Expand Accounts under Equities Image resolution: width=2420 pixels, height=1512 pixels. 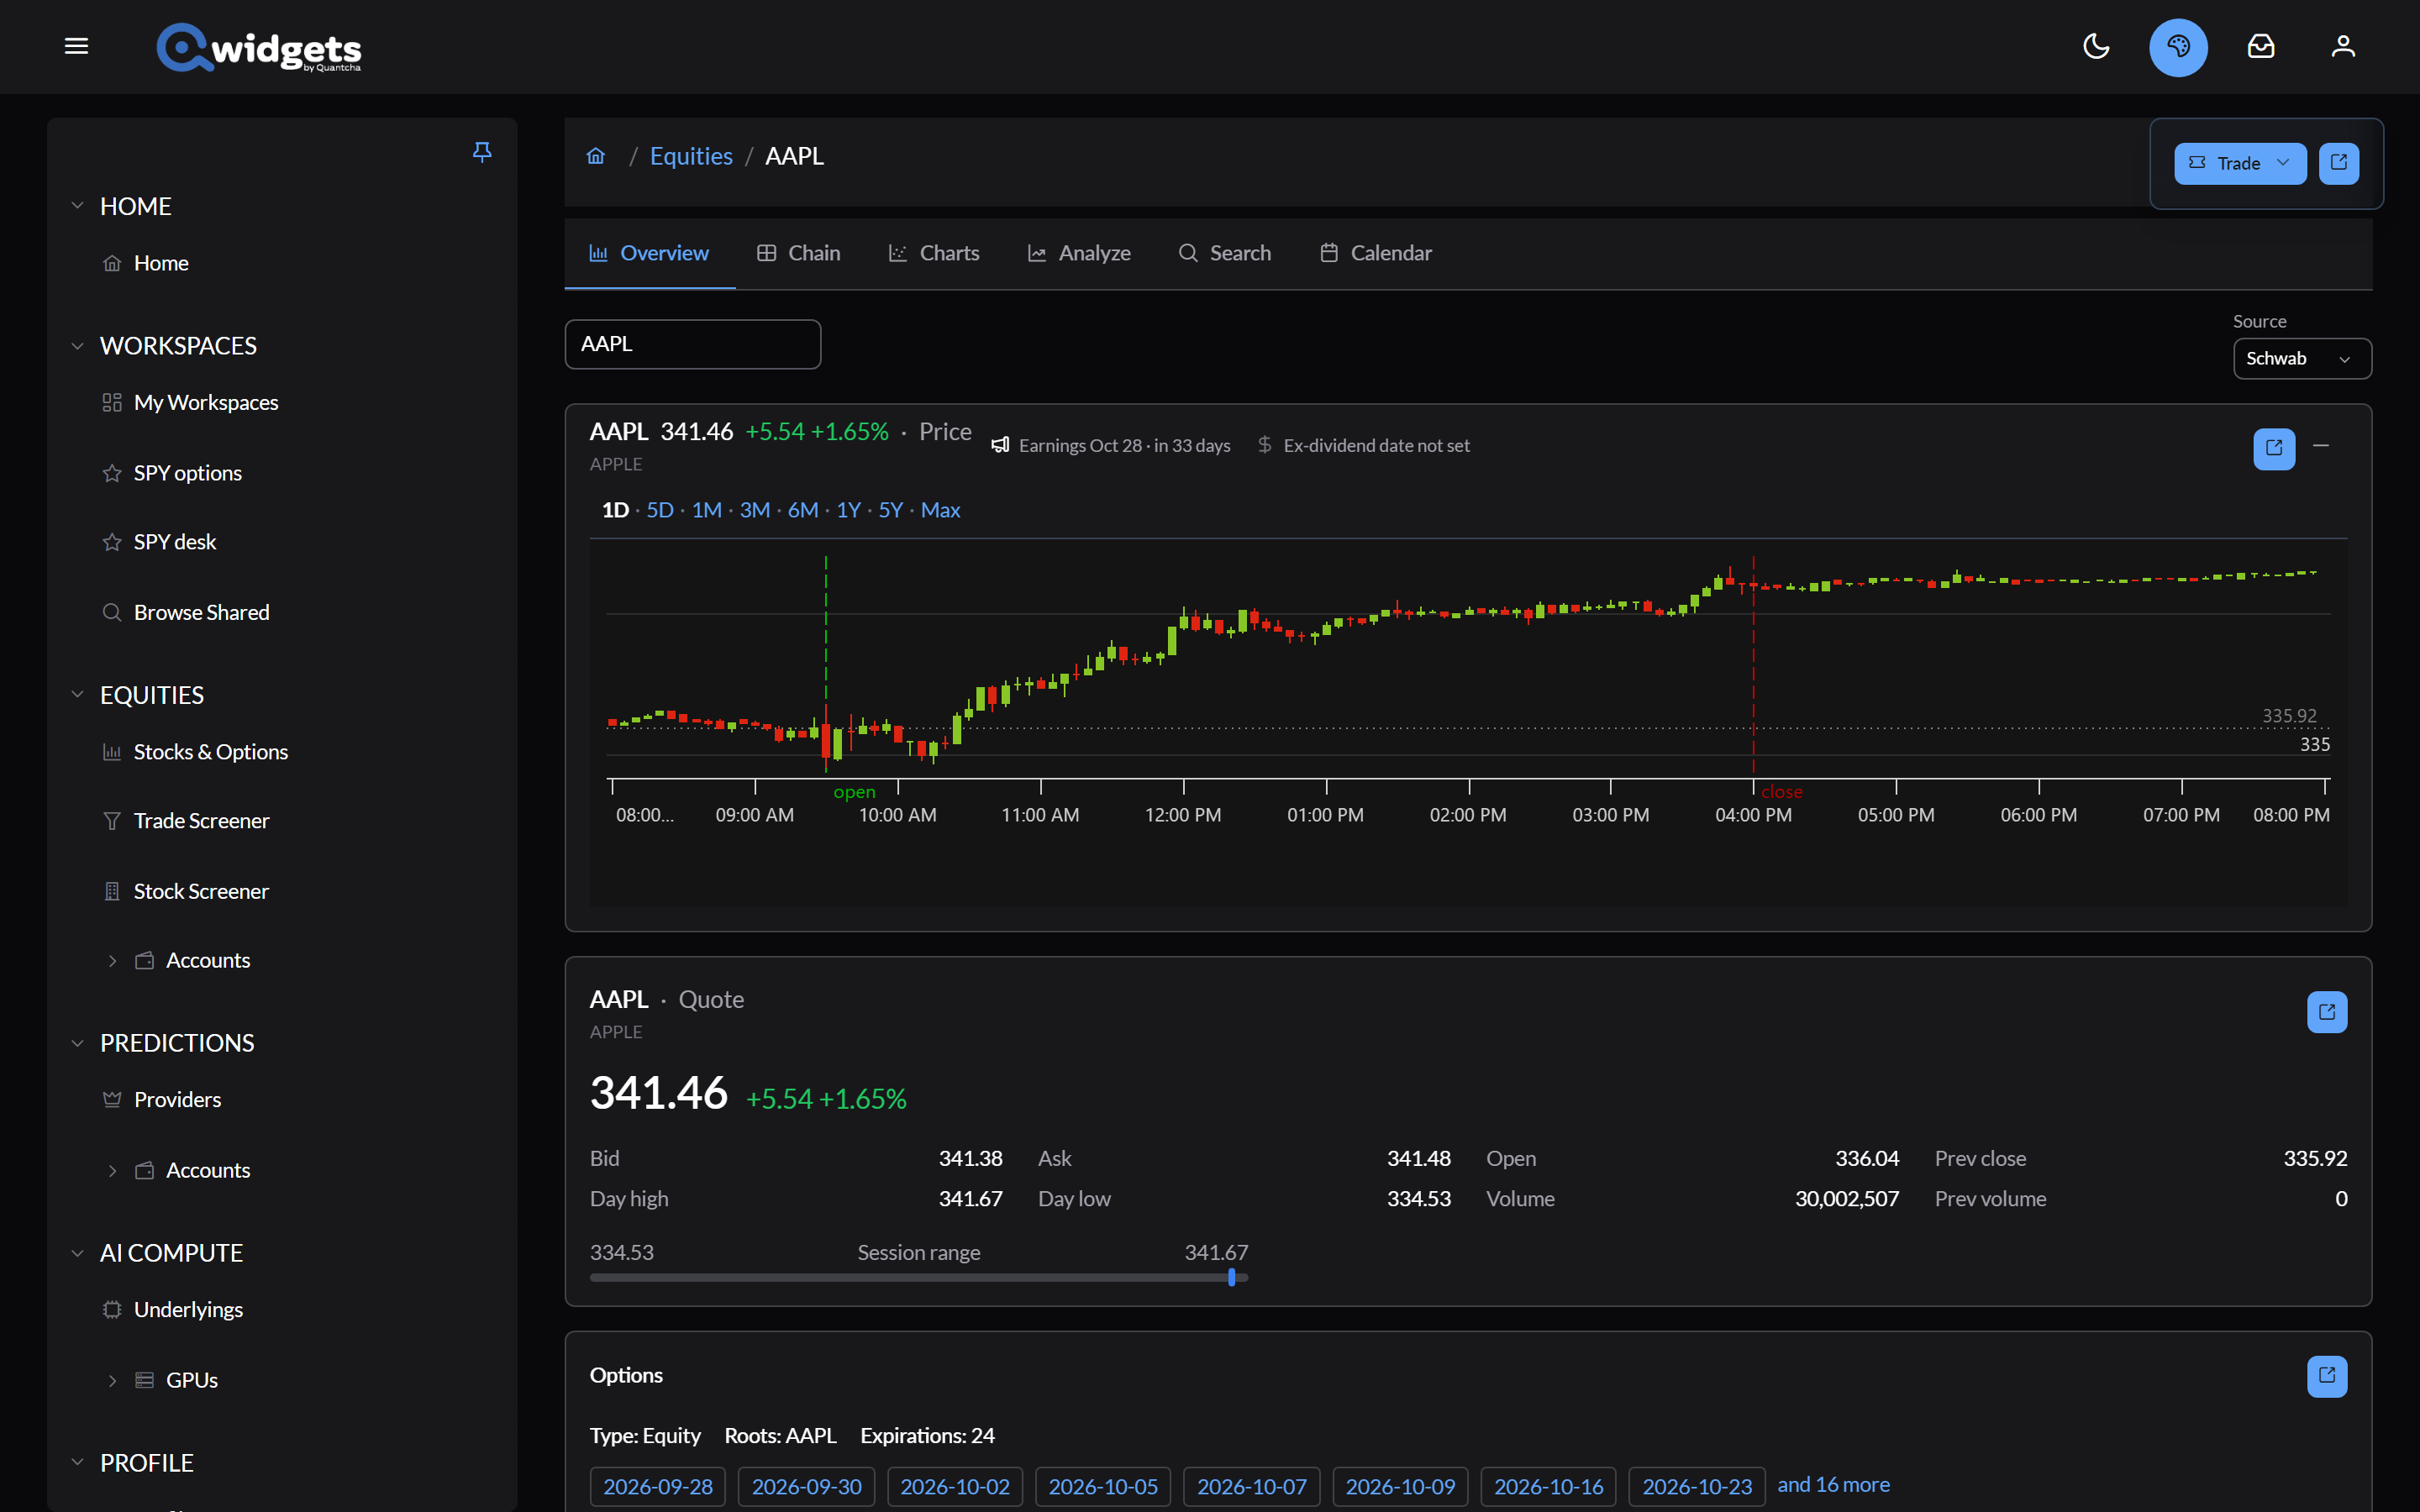point(112,961)
